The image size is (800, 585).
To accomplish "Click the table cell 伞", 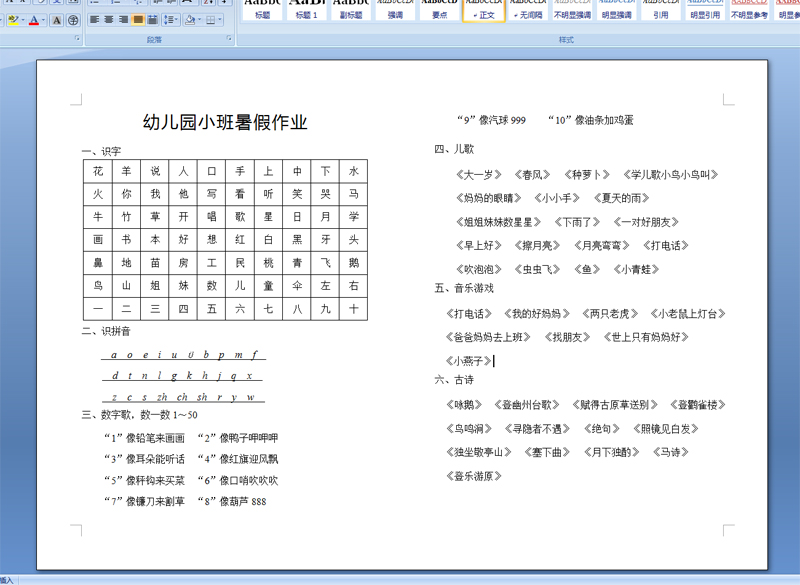I will click(x=297, y=286).
